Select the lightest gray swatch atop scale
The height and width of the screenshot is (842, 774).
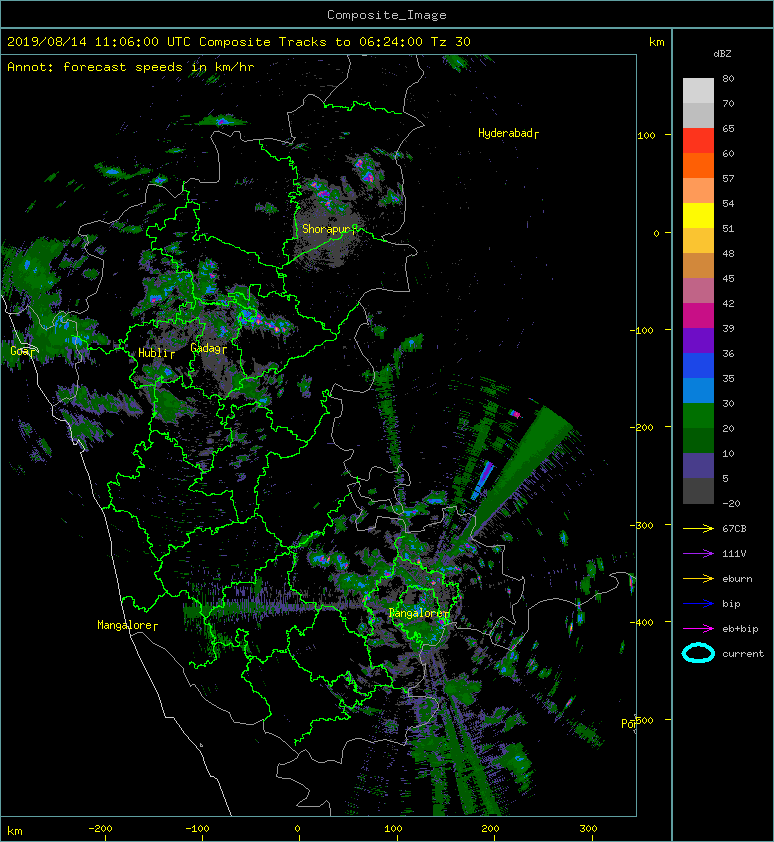698,91
